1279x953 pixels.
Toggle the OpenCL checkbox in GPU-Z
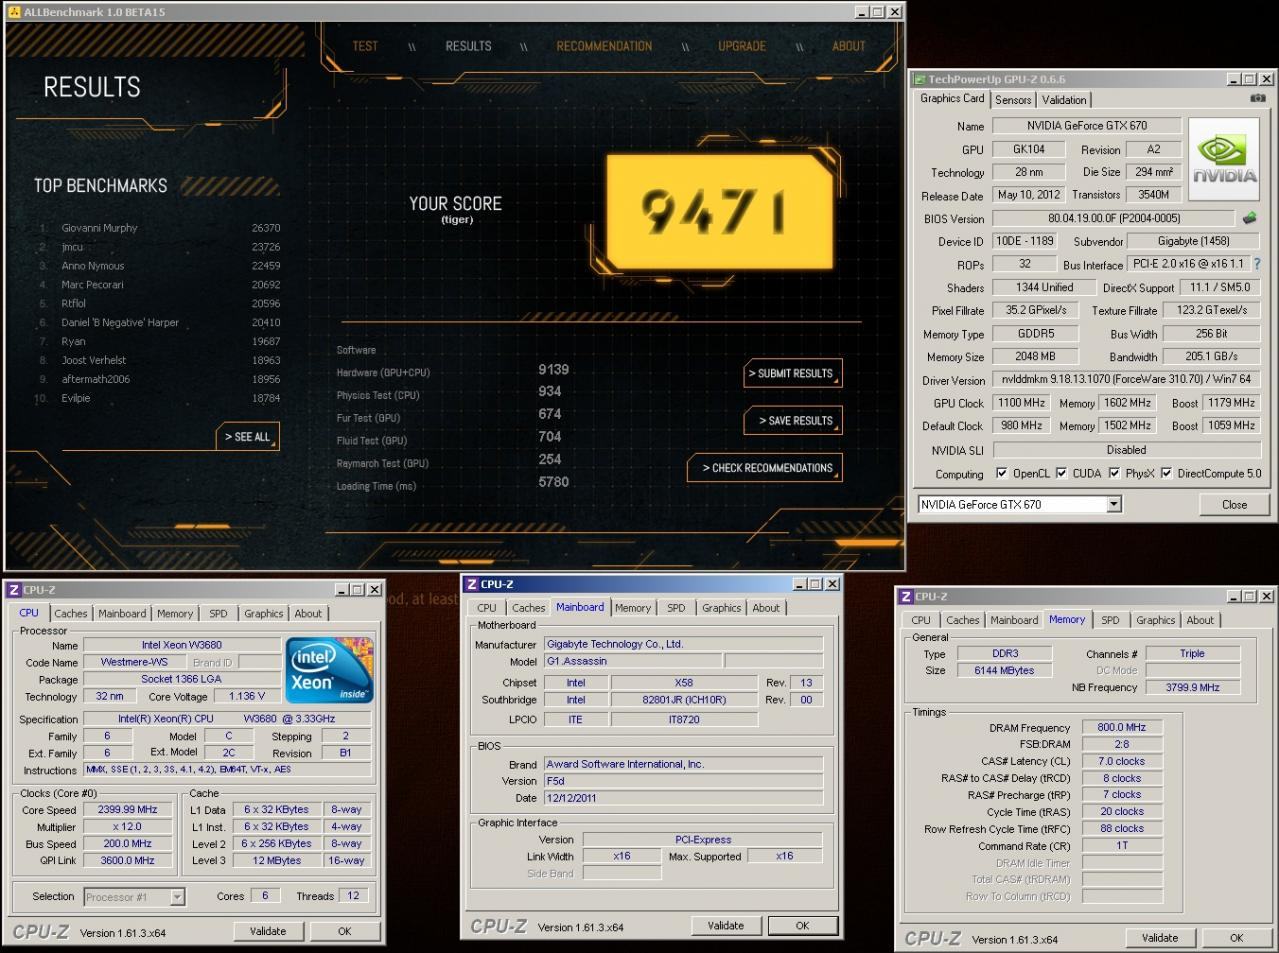1001,473
